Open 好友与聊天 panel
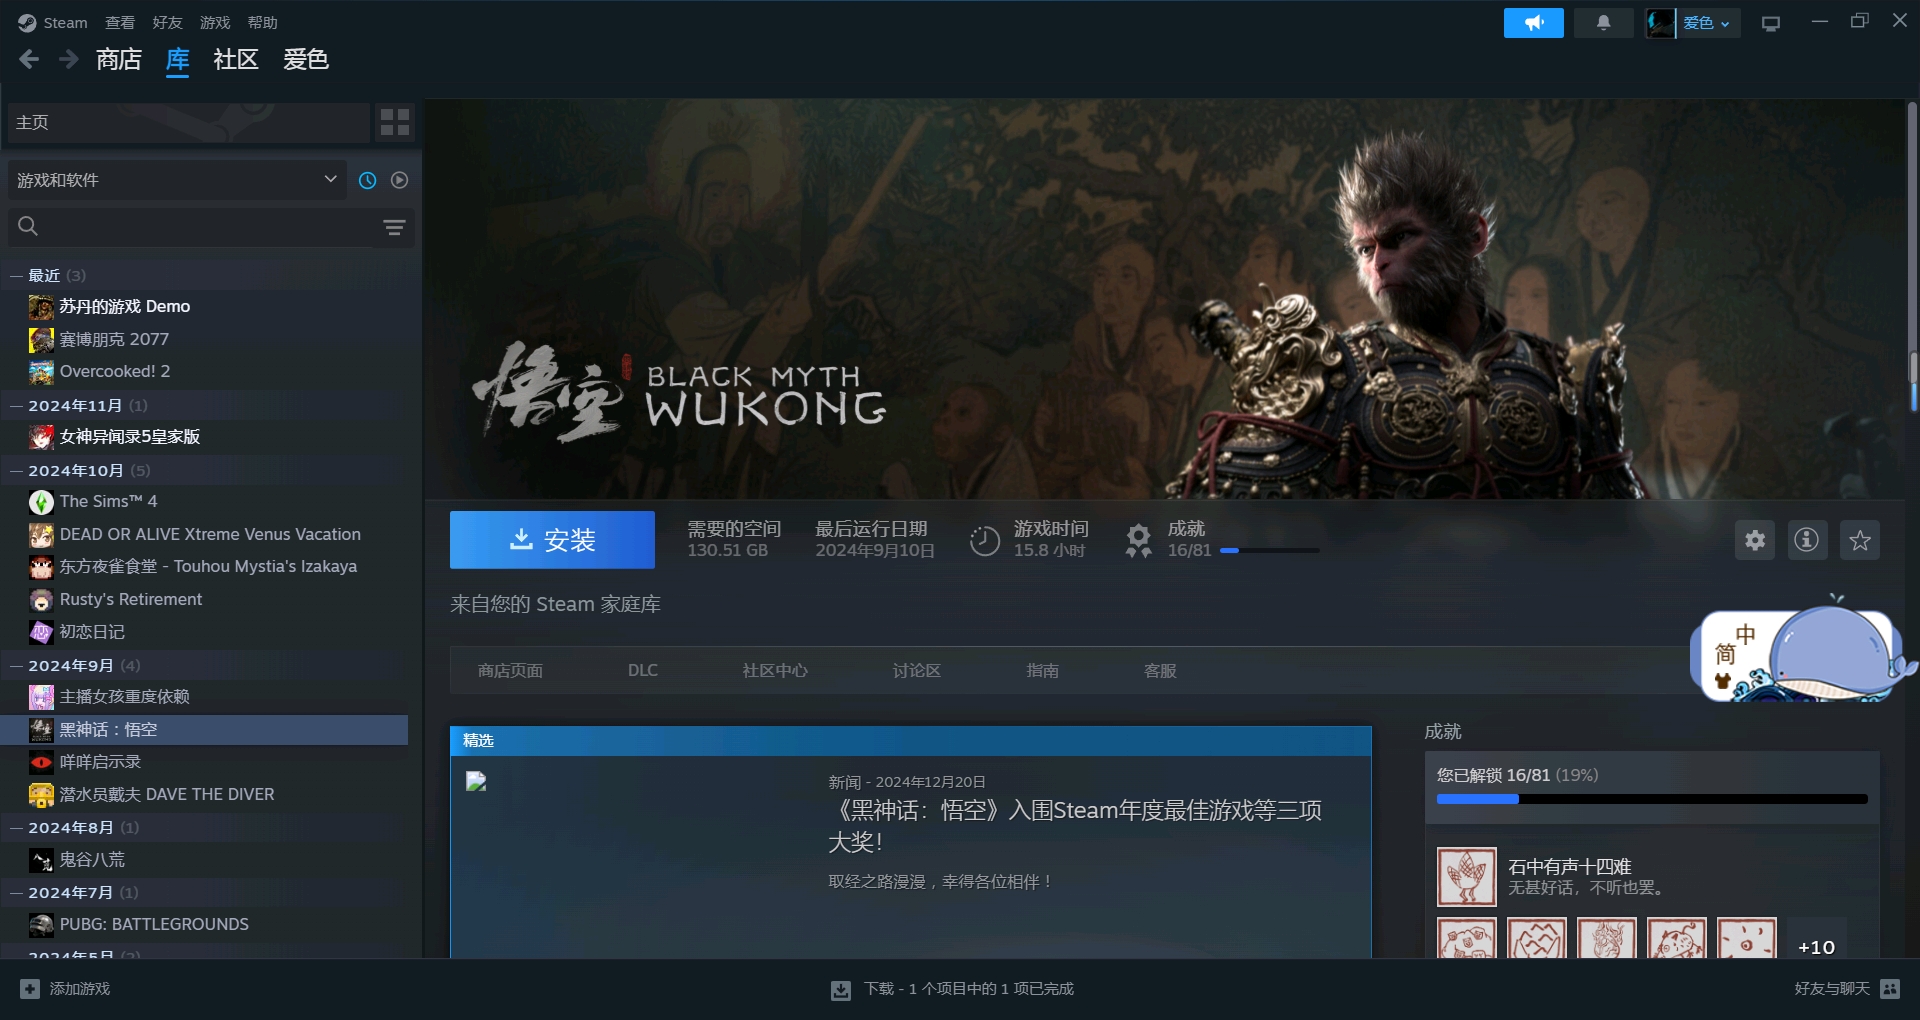Viewport: 1920px width, 1020px height. (x=1846, y=988)
